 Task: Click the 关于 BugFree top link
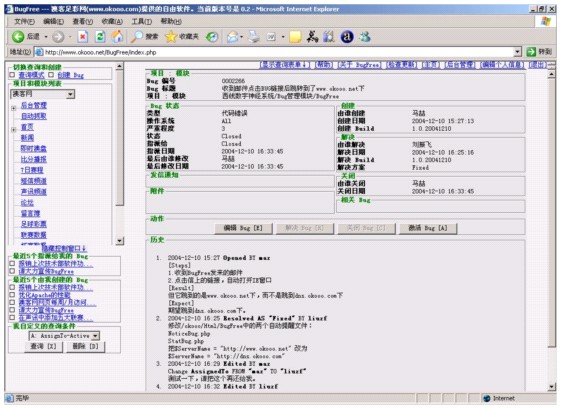point(359,65)
